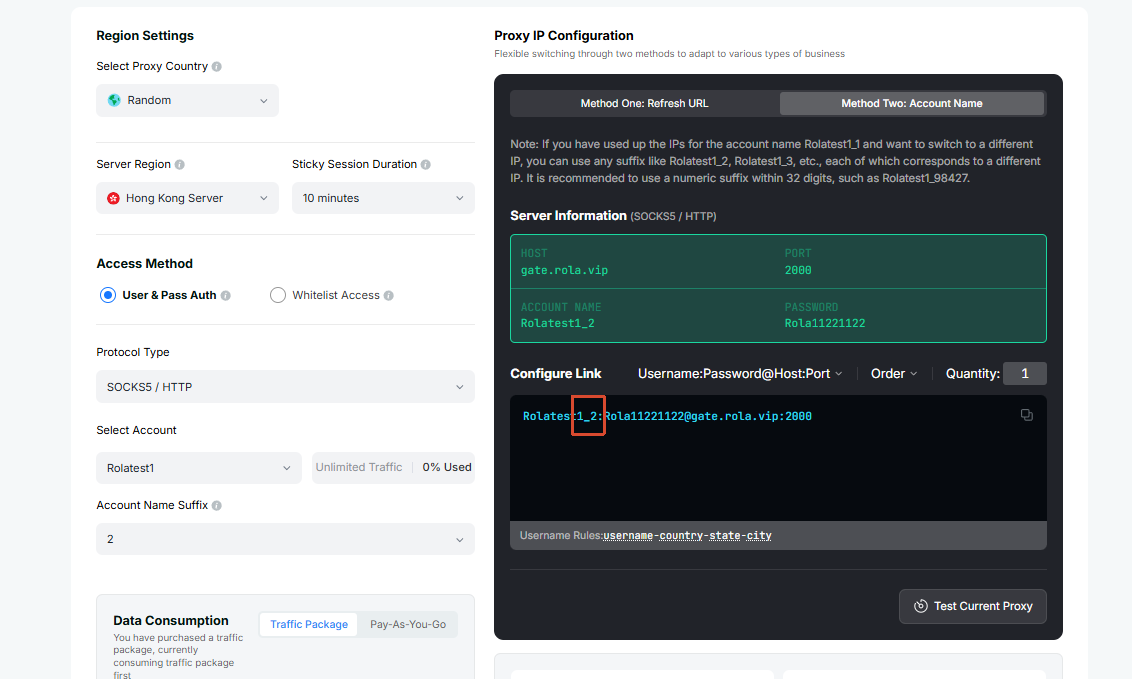The height and width of the screenshot is (679, 1132).
Task: Click port value 2000
Action: [798, 271]
